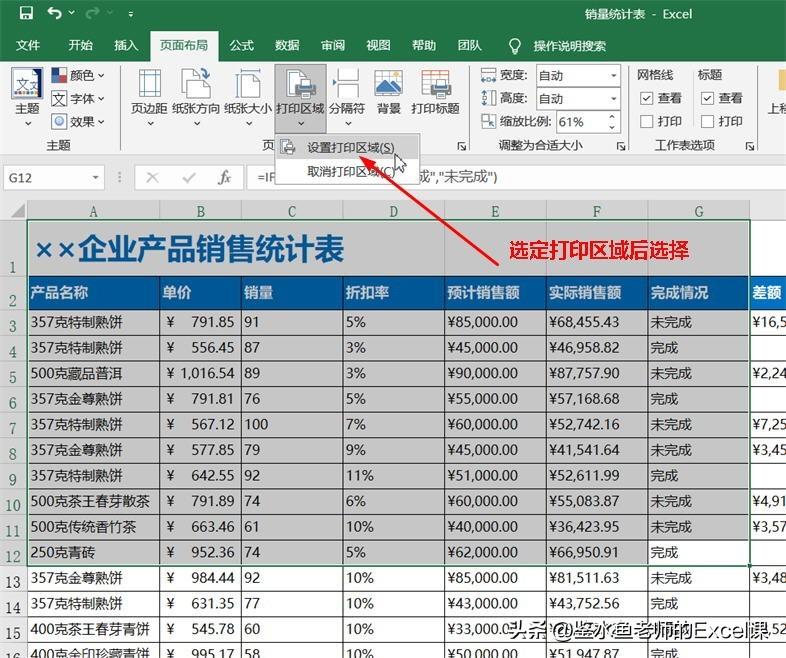Click the Redo arrow icon
This screenshot has width=786, height=658.
pyautogui.click(x=92, y=13)
